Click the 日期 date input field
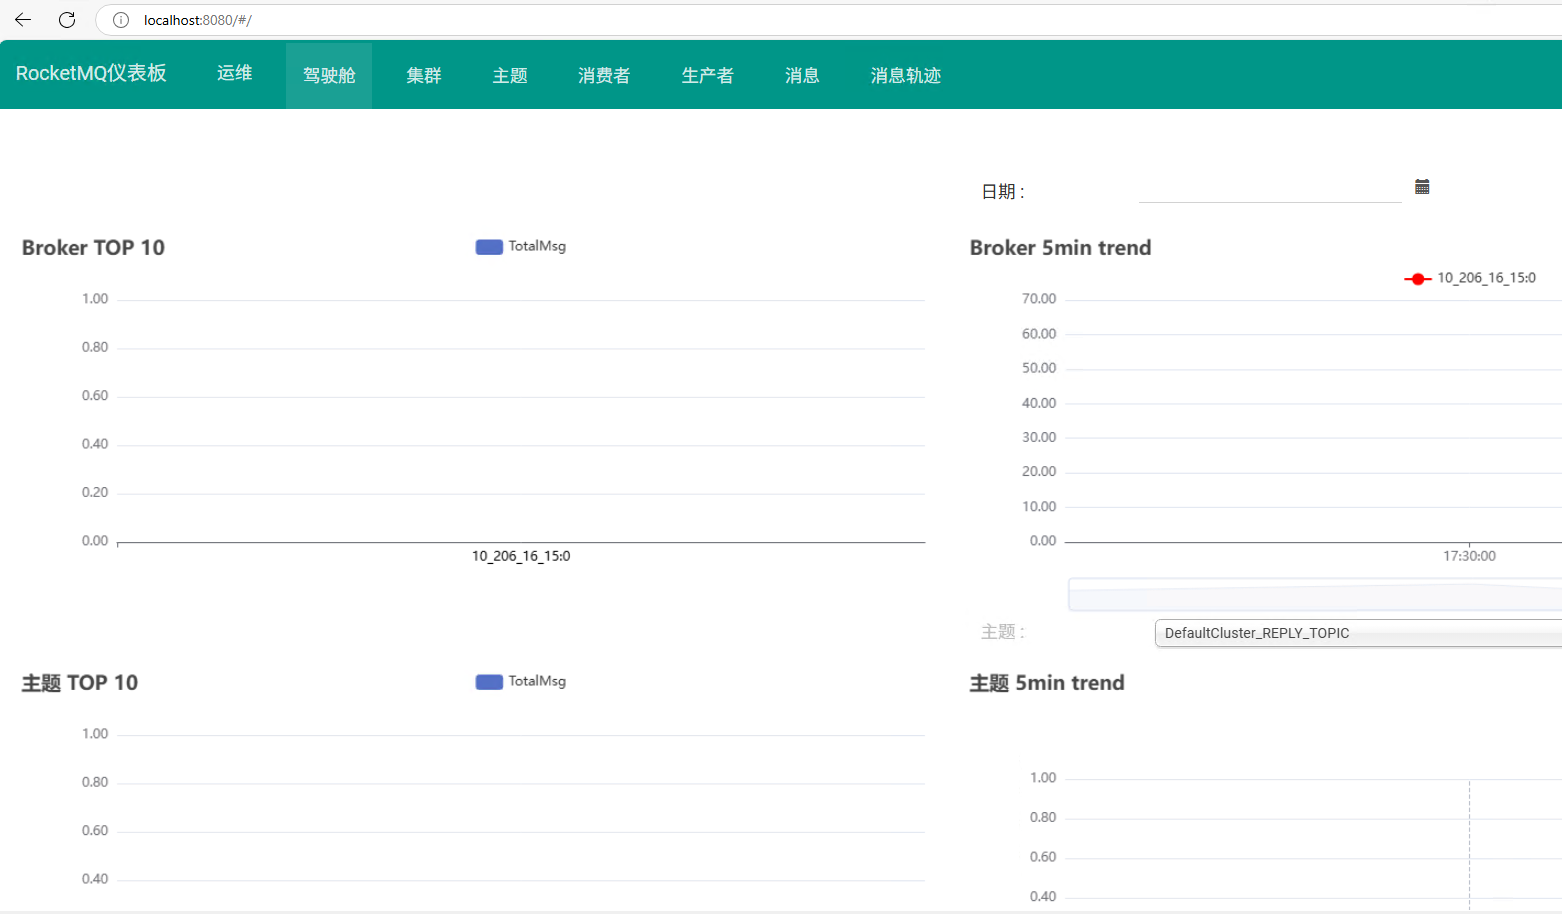The image size is (1562, 914). tap(1269, 188)
